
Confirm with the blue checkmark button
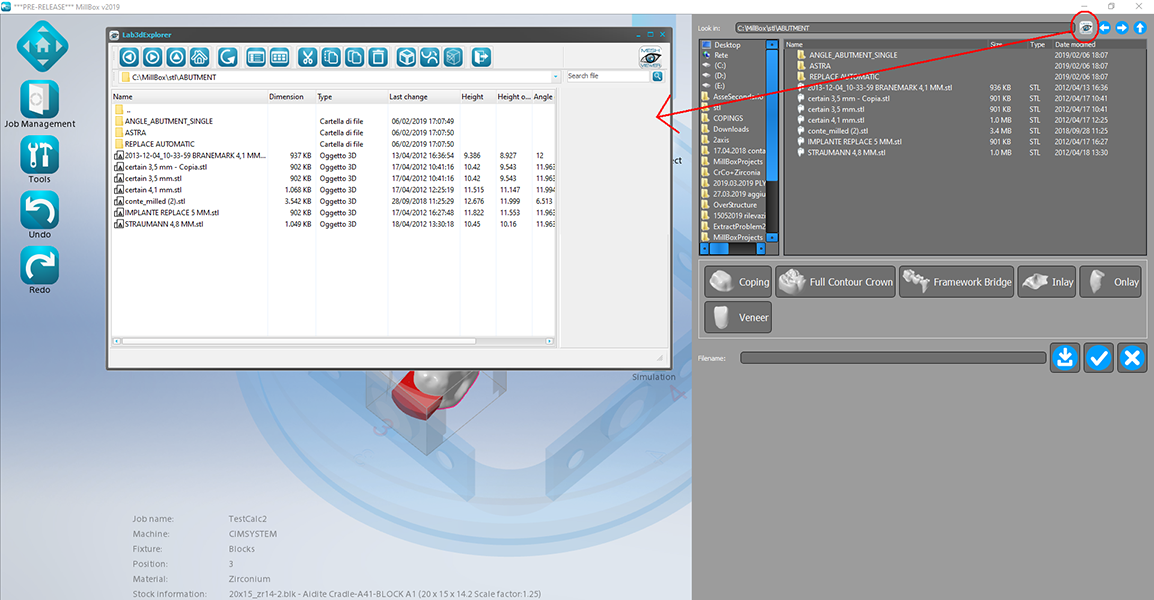1099,358
